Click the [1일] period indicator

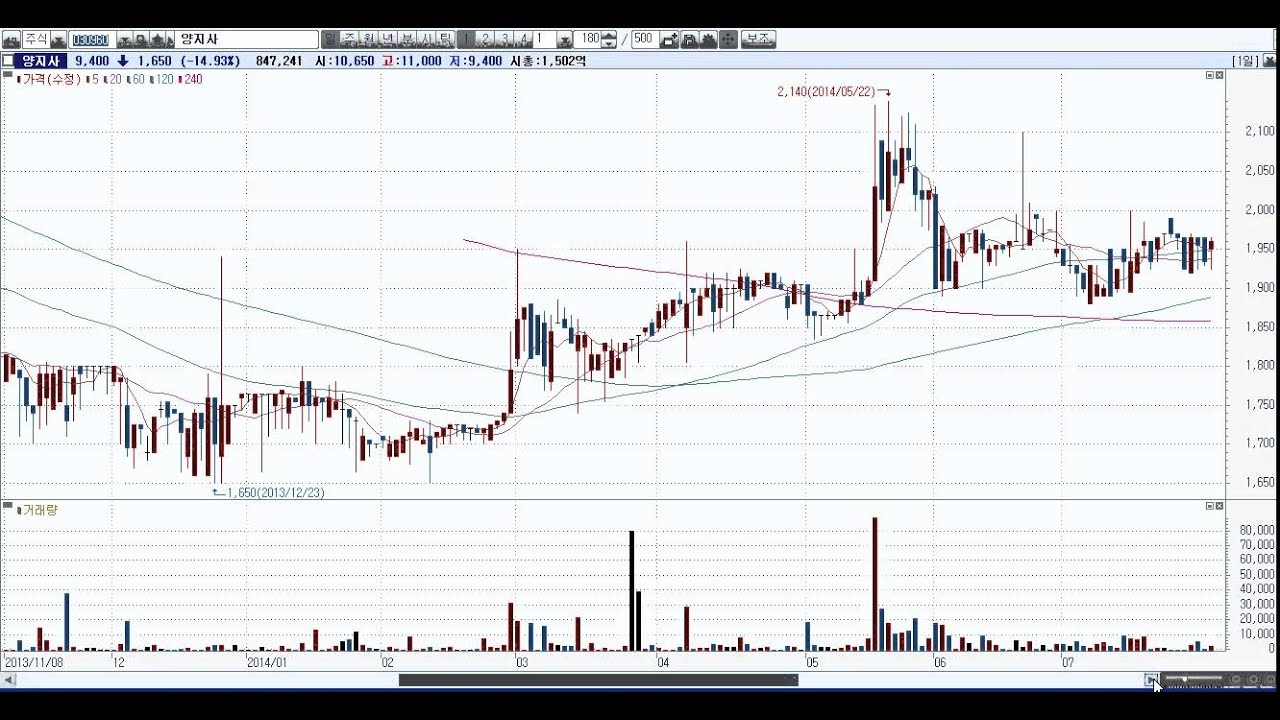click(x=1246, y=61)
